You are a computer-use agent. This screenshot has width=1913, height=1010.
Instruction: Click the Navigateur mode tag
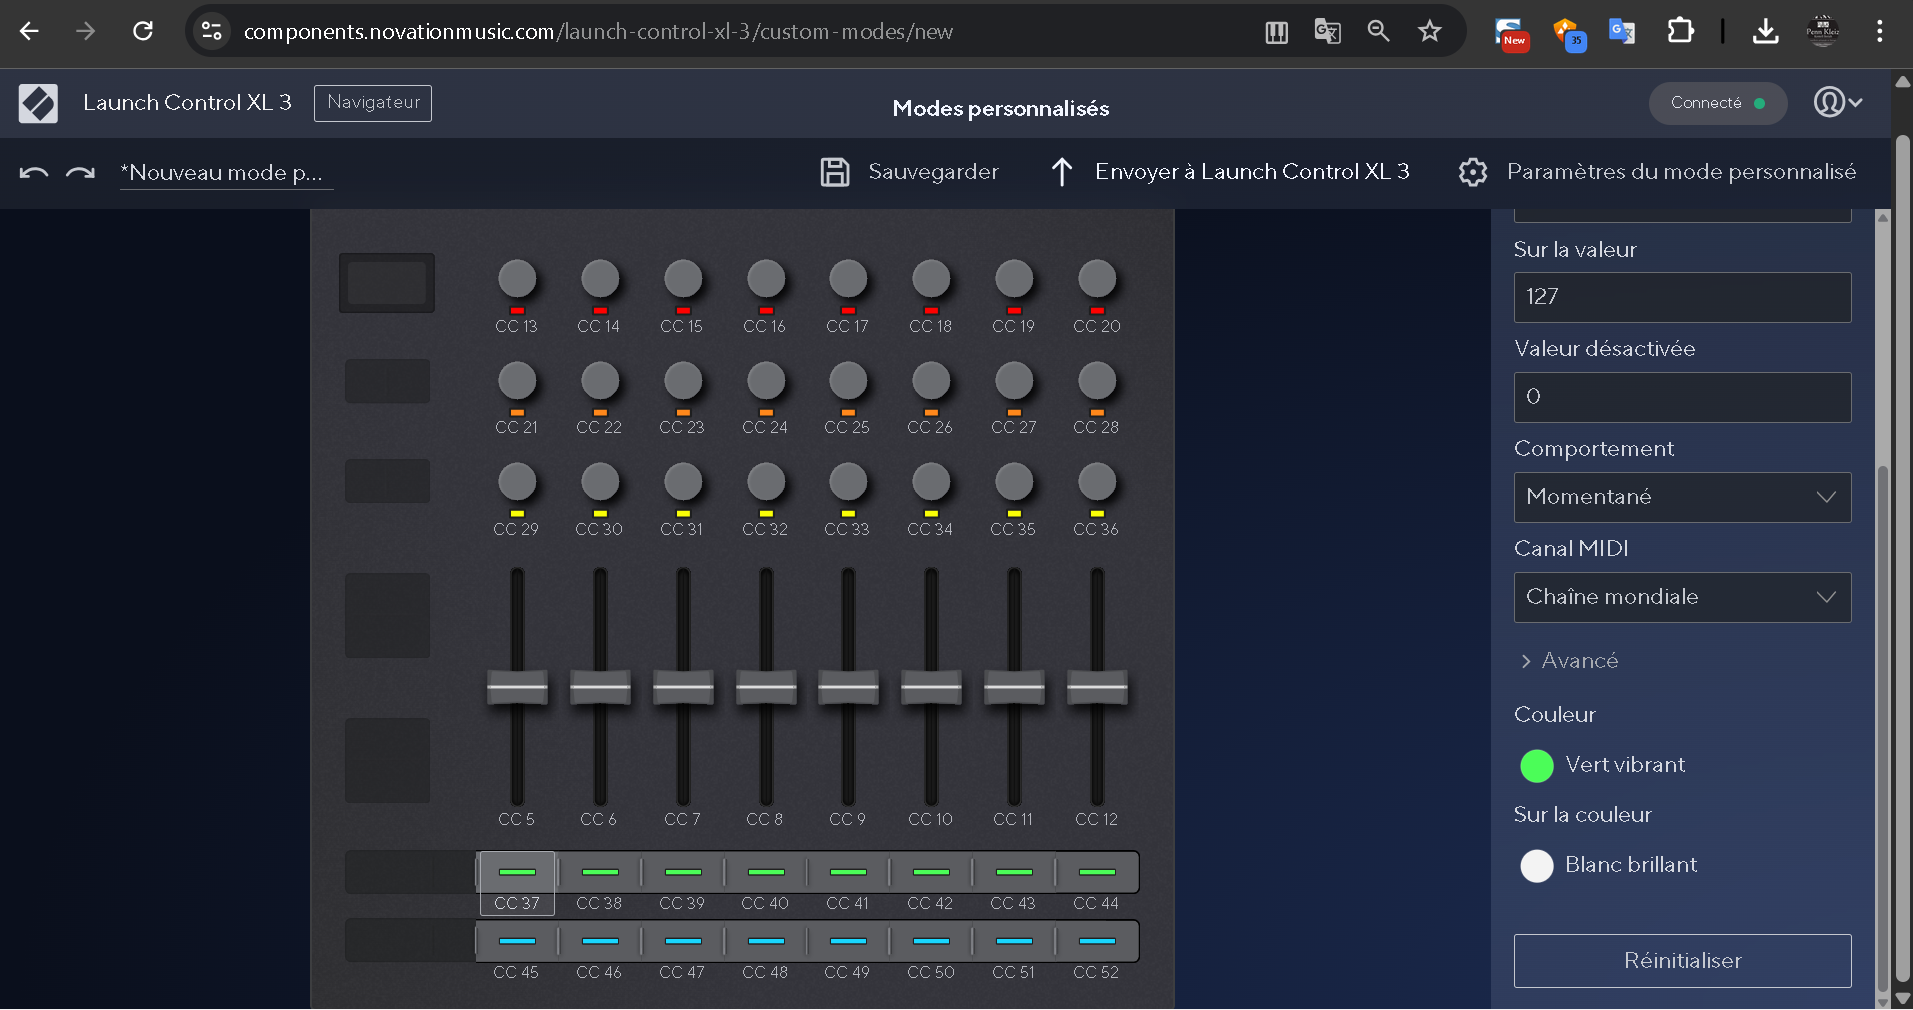point(373,103)
